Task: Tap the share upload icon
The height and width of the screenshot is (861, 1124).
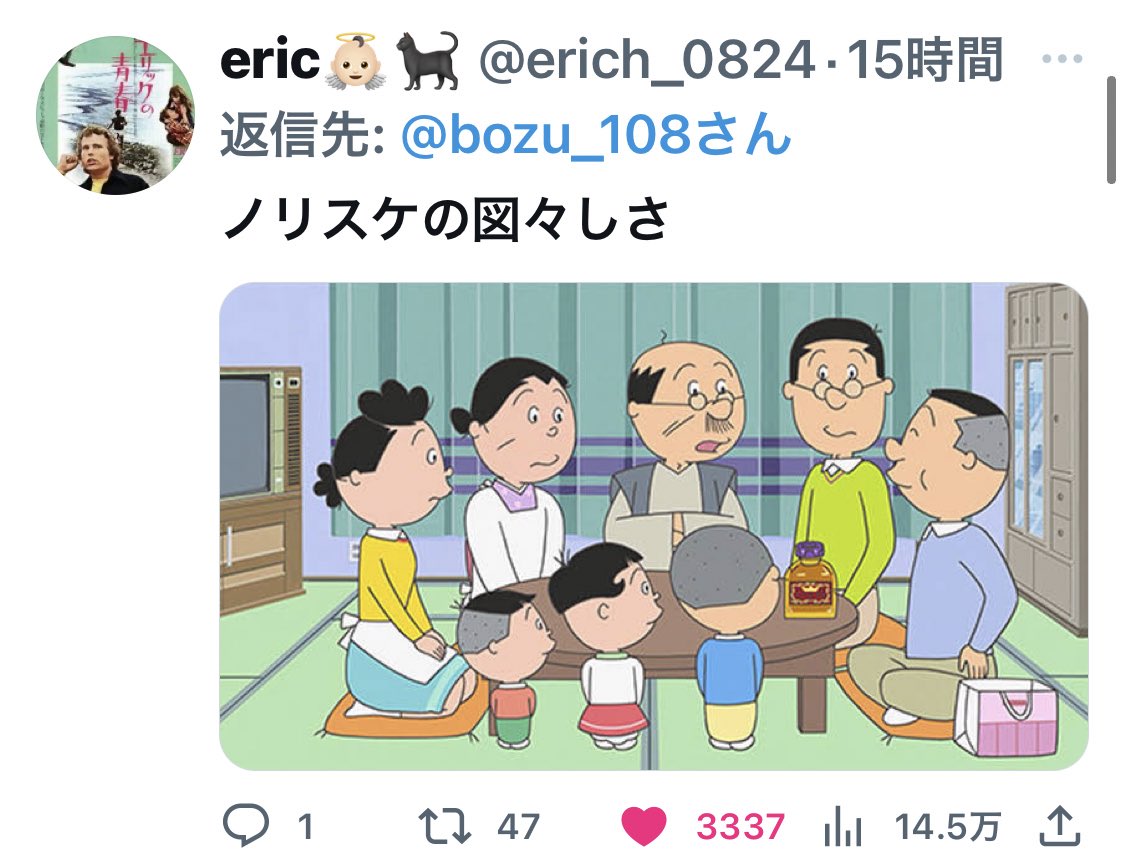Action: coord(1060,826)
